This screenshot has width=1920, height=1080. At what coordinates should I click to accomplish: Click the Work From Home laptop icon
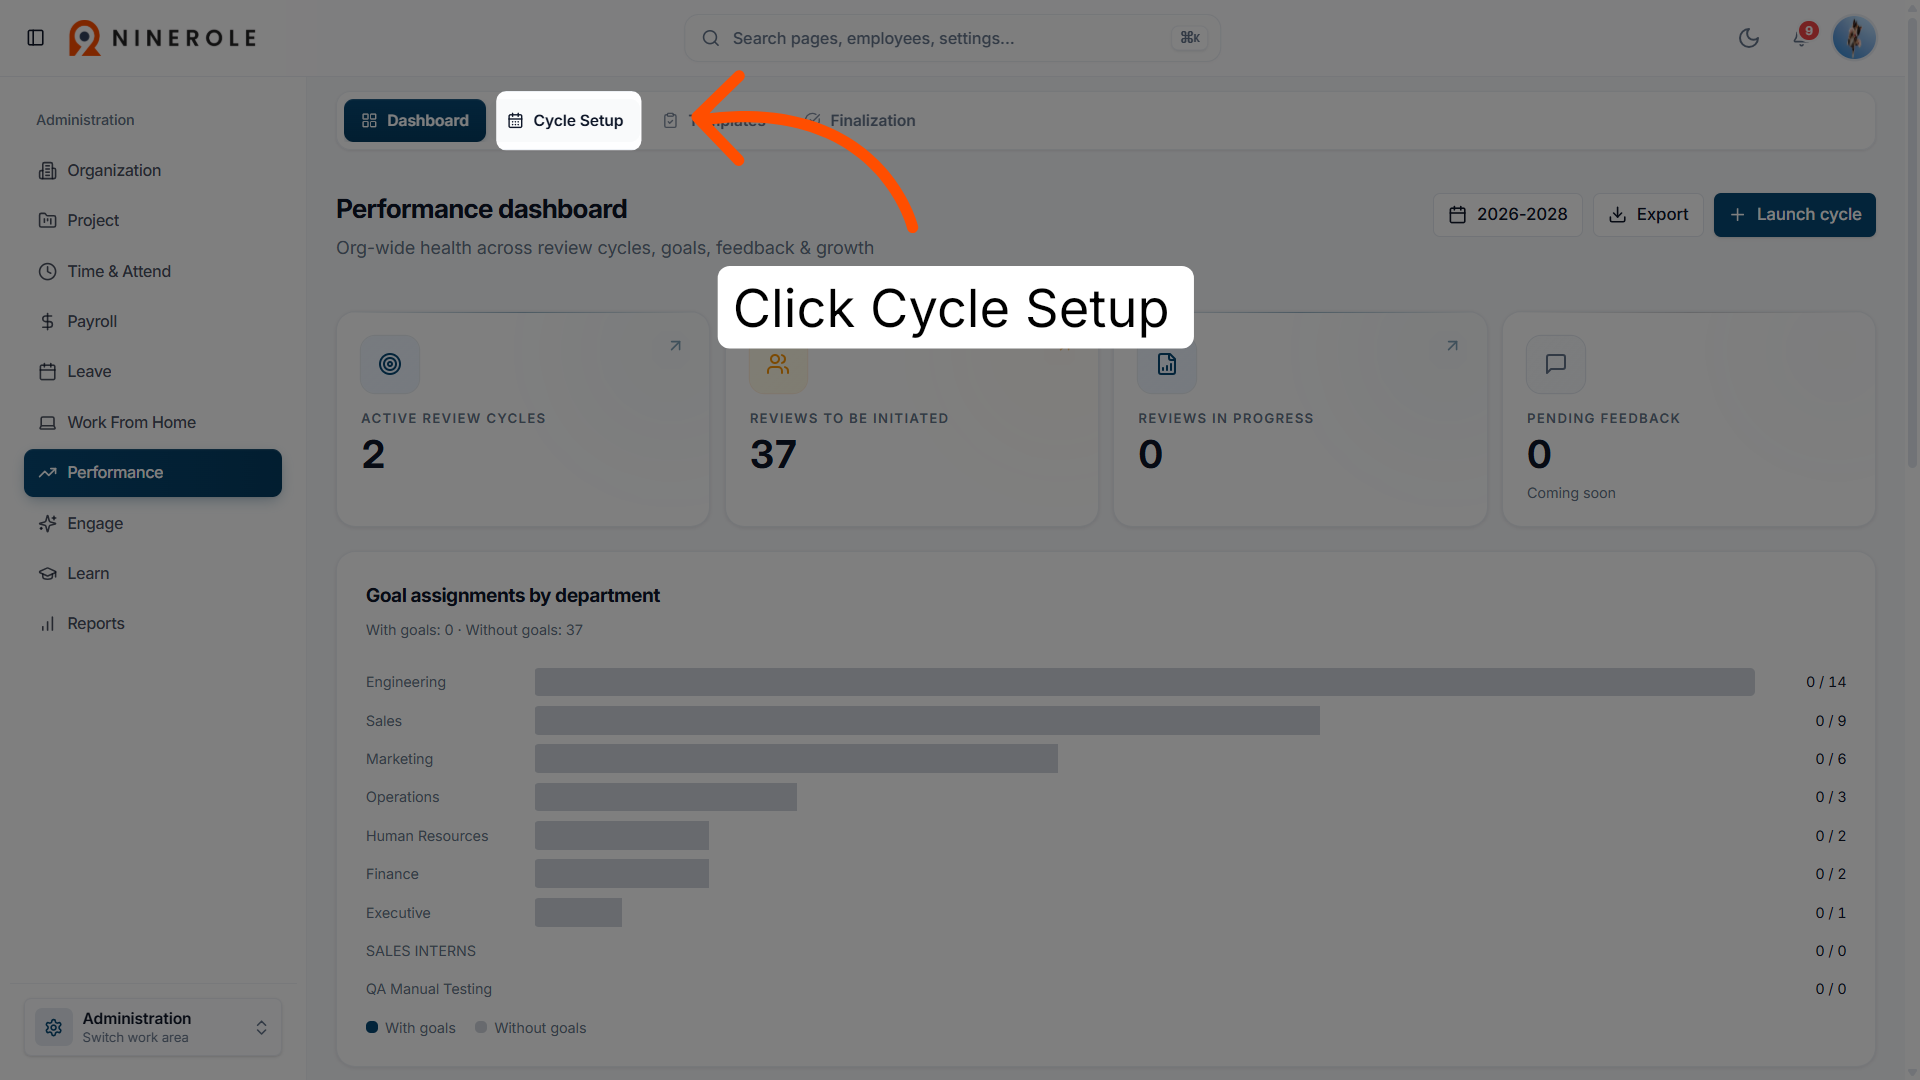click(47, 422)
